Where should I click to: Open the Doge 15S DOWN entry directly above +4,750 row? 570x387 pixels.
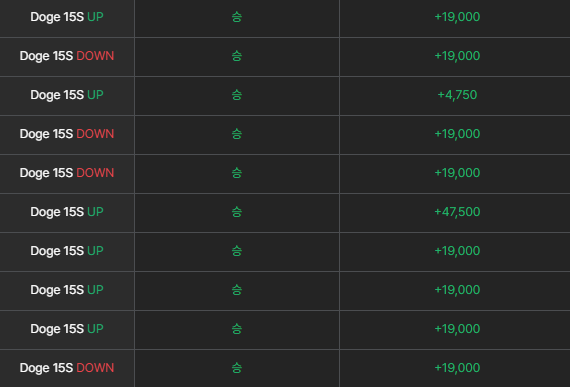[67, 56]
